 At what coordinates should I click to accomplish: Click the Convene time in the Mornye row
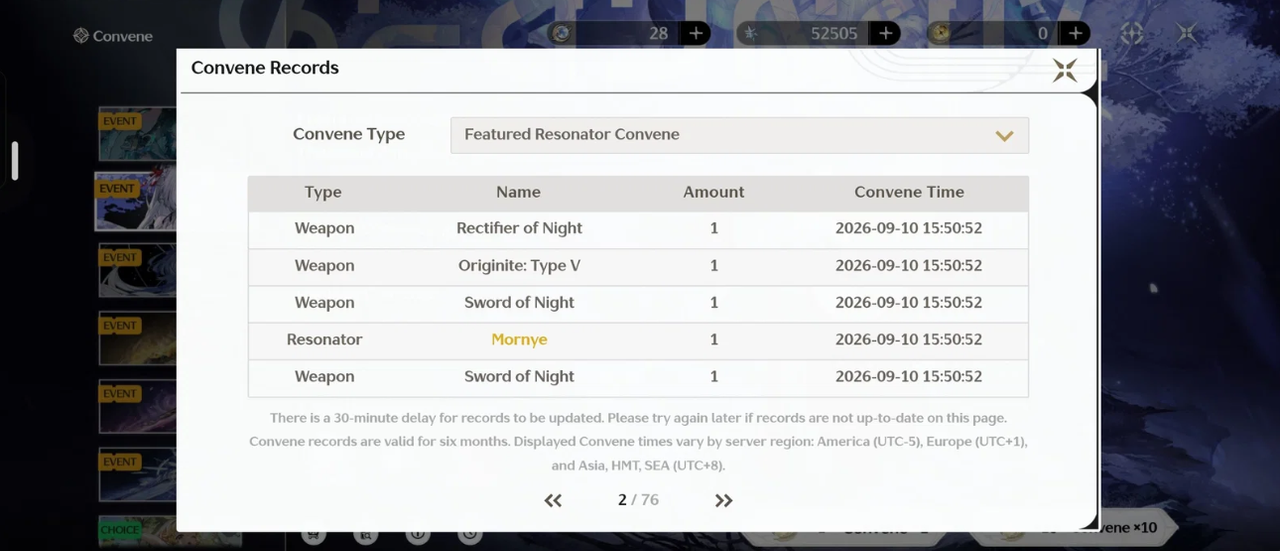click(x=909, y=340)
